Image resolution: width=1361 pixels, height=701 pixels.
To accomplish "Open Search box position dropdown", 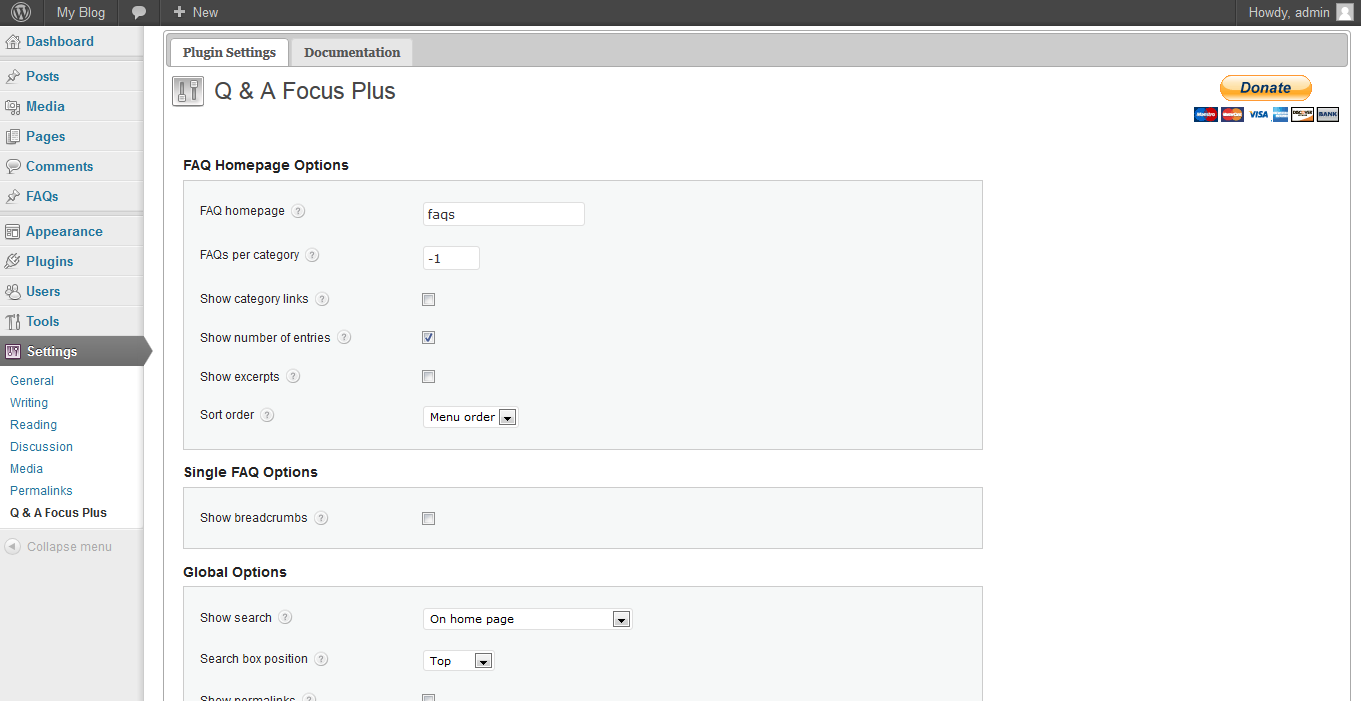I will click(x=458, y=661).
